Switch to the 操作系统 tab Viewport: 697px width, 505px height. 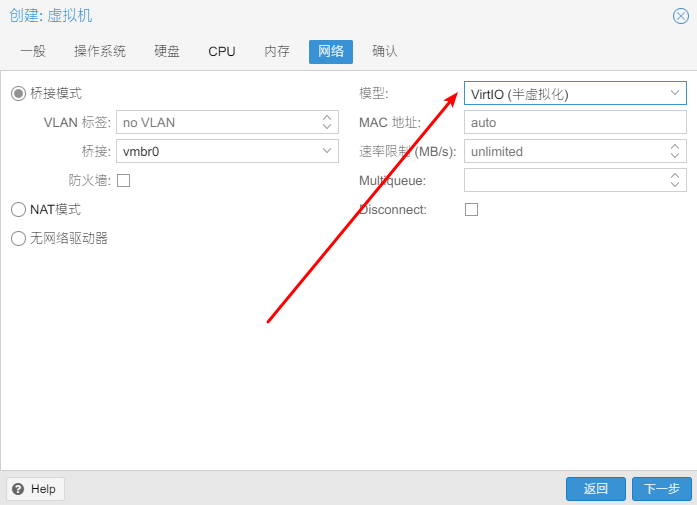100,51
